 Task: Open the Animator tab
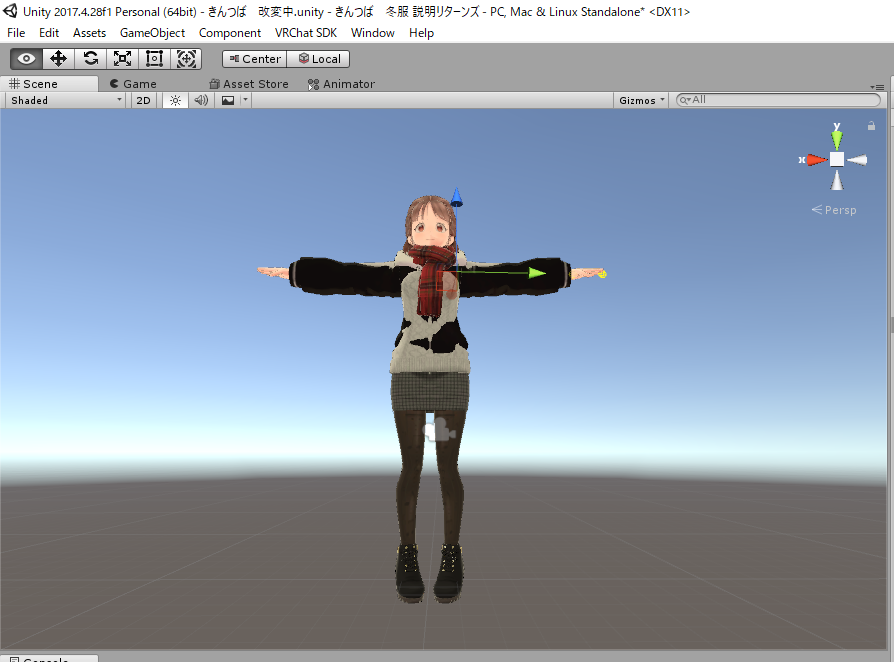point(341,84)
